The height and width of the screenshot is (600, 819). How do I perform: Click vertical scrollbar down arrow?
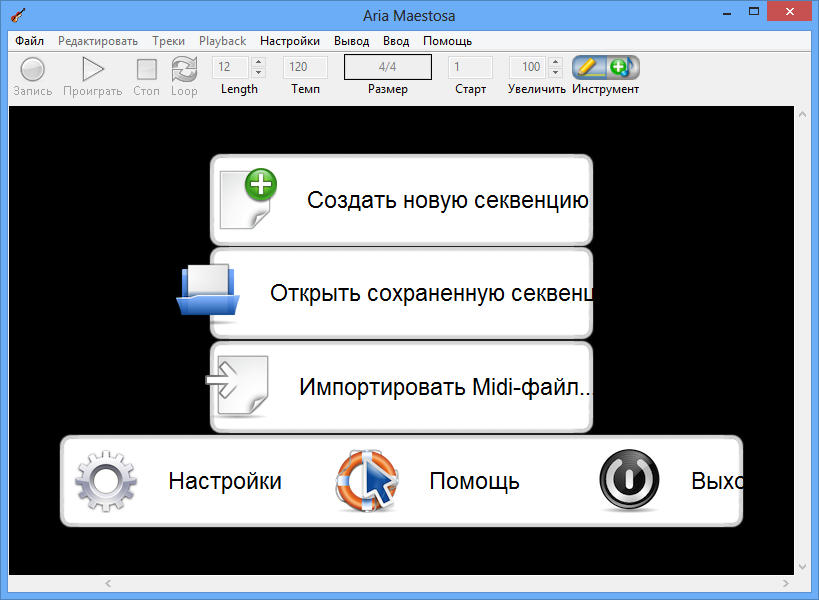(x=802, y=567)
